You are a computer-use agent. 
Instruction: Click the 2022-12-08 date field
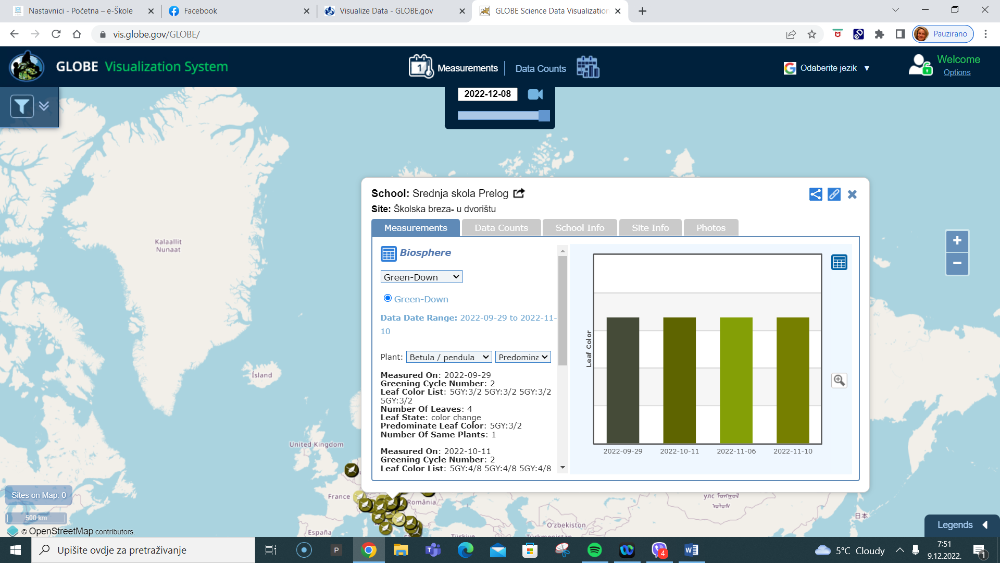488,94
